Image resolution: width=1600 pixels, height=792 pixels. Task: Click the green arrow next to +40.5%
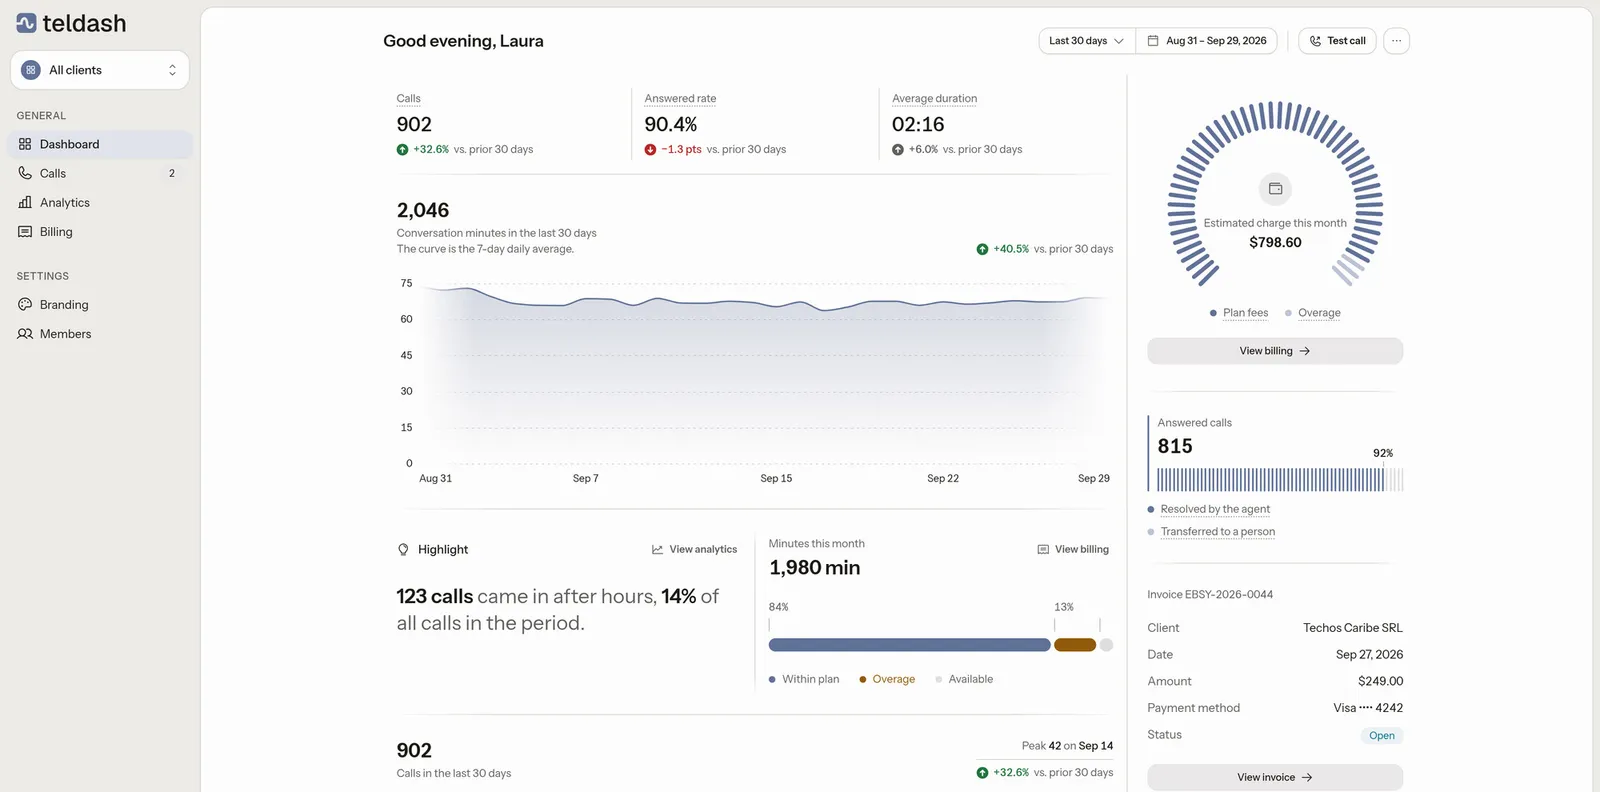982,249
